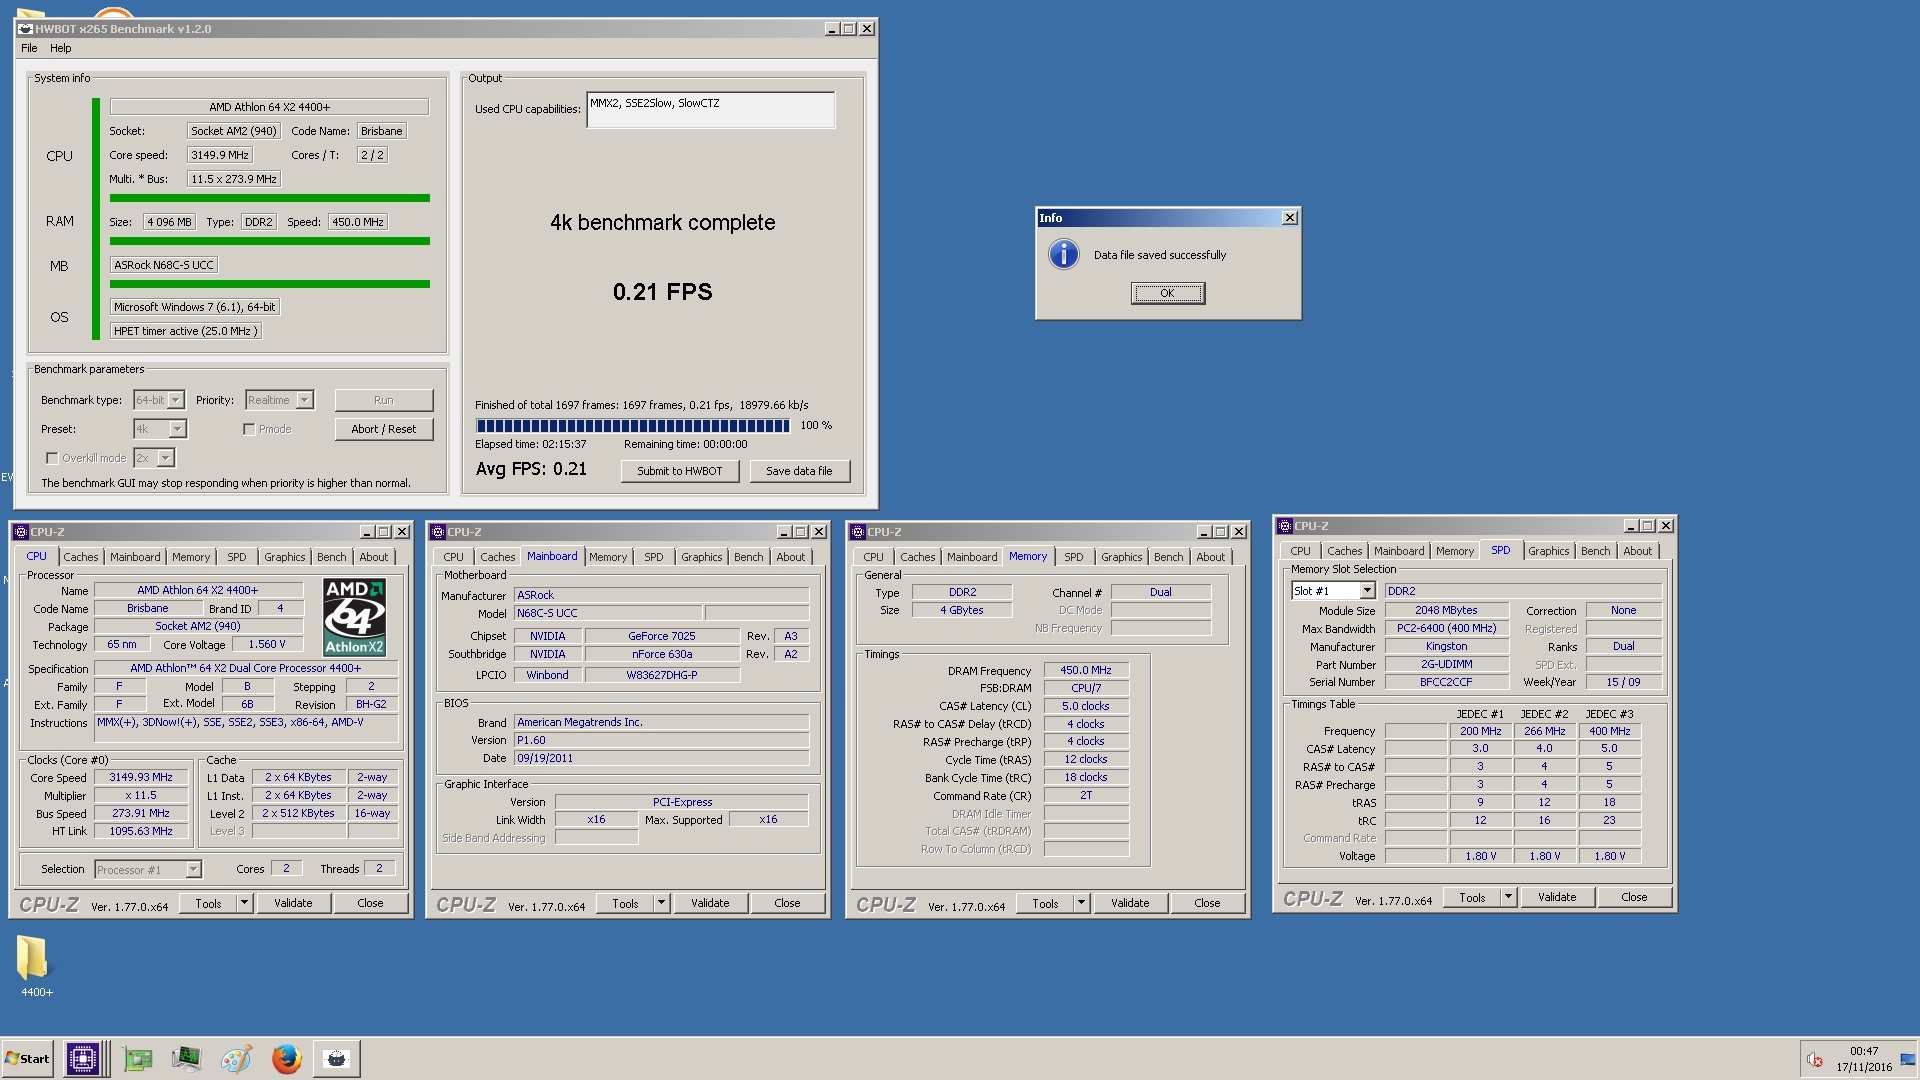This screenshot has width=1920, height=1080.
Task: Click the system clock showing 00:47
Action: [1864, 1051]
